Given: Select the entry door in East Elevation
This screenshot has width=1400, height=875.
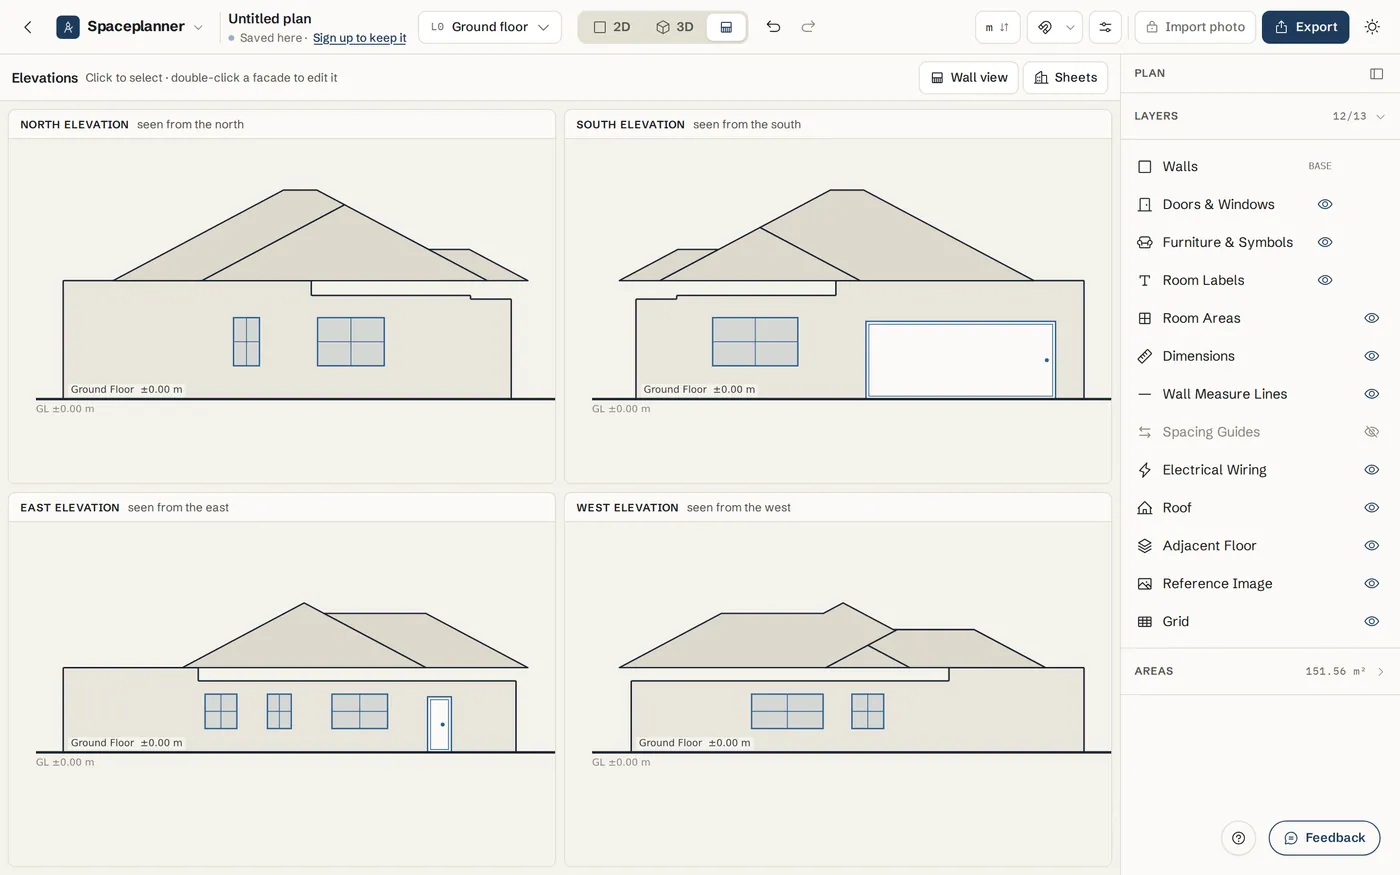Looking at the screenshot, I should pos(439,724).
